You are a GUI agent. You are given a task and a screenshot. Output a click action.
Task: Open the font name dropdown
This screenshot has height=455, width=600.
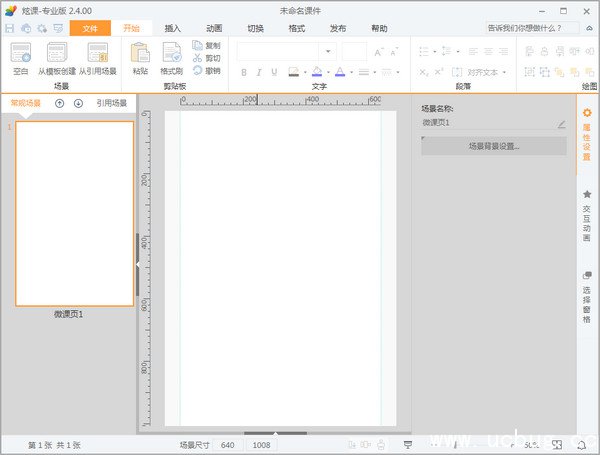[x=327, y=51]
